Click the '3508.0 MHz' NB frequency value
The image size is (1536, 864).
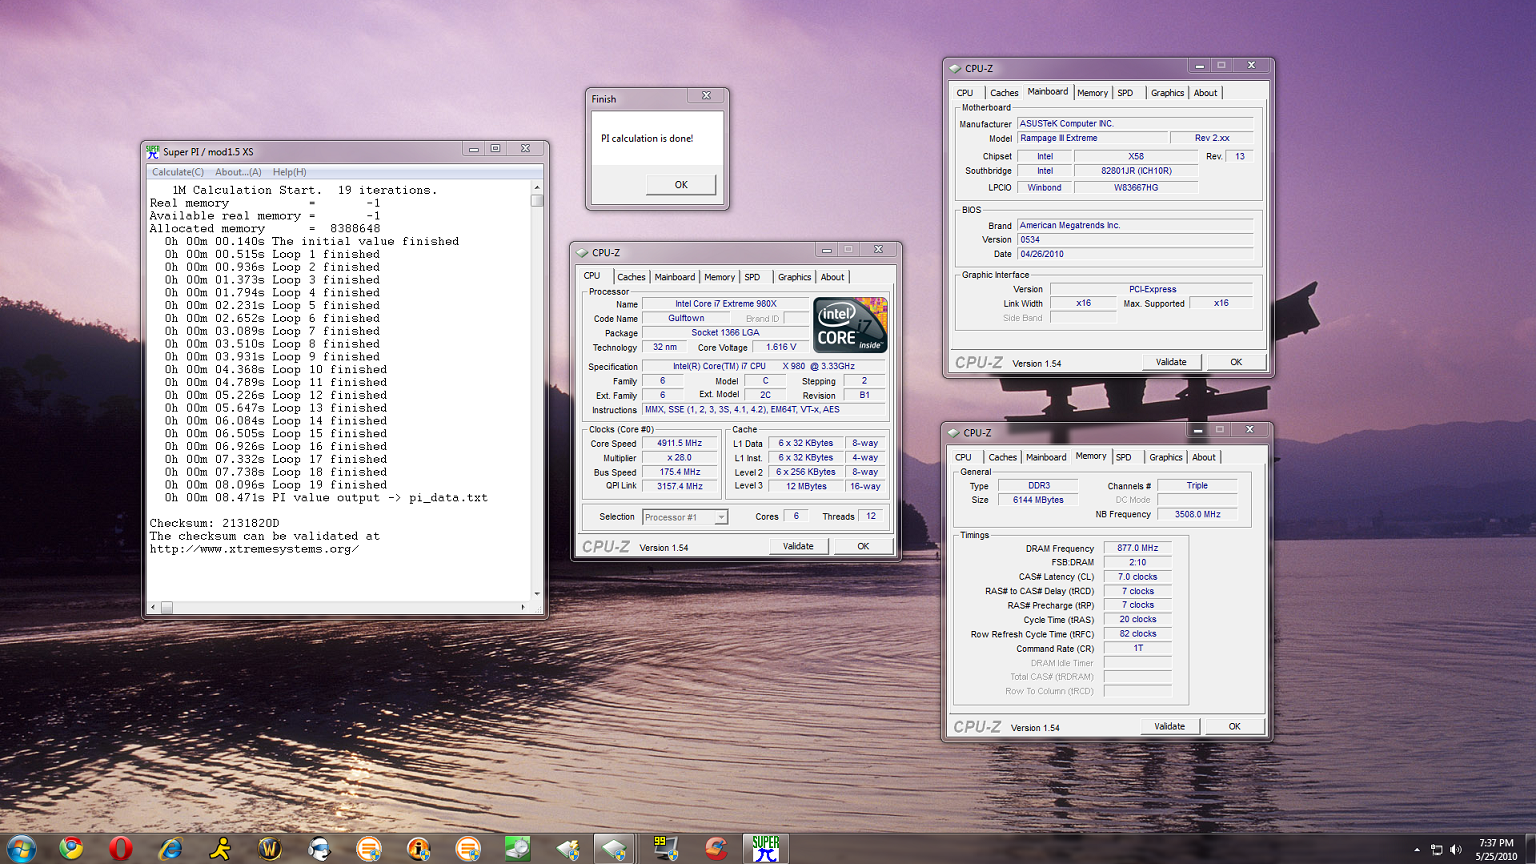(x=1197, y=514)
